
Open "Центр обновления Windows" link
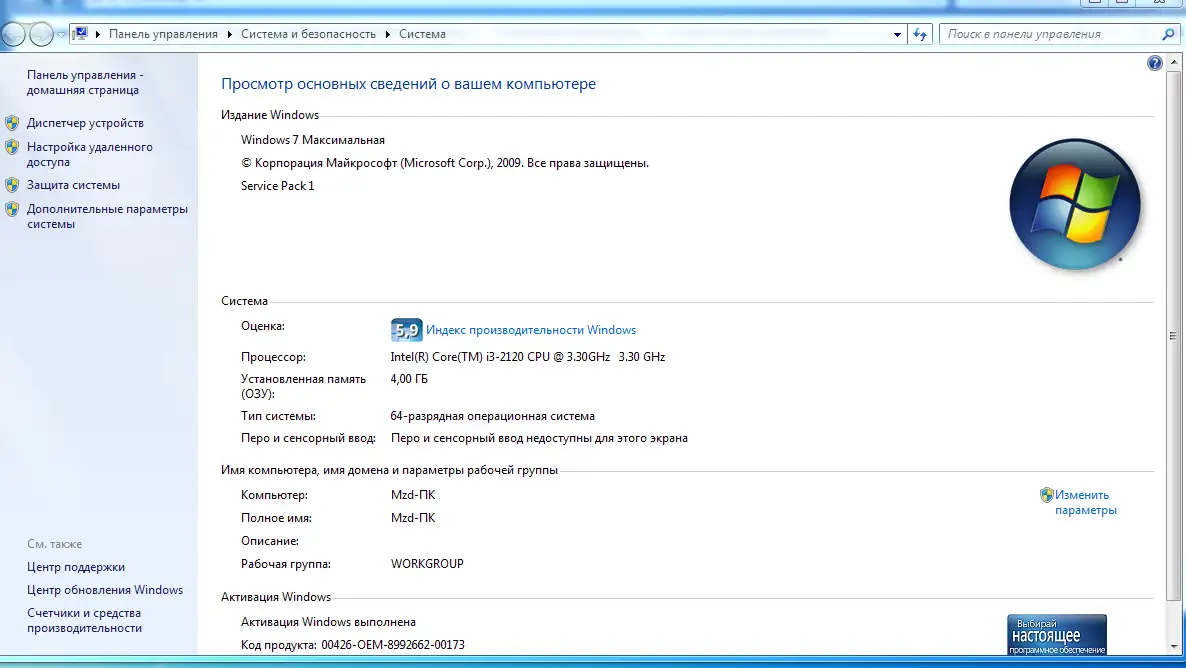point(105,590)
